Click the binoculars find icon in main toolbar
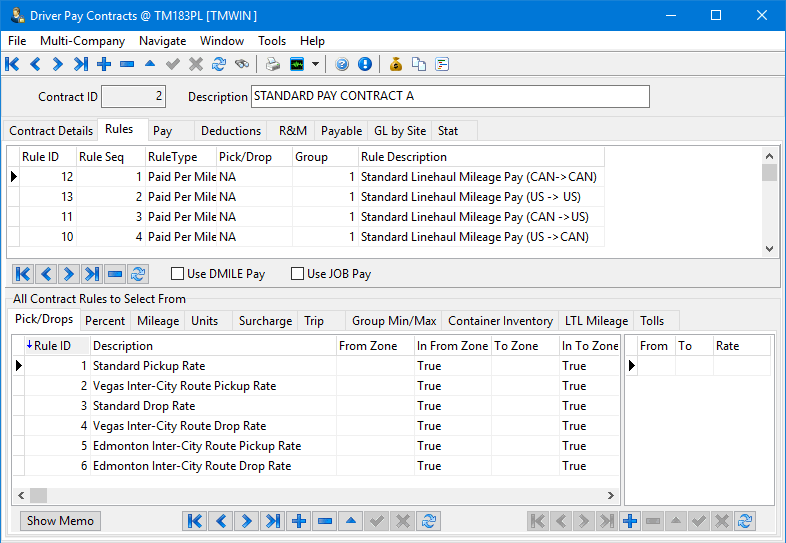This screenshot has height=543, width=786. tap(242, 64)
